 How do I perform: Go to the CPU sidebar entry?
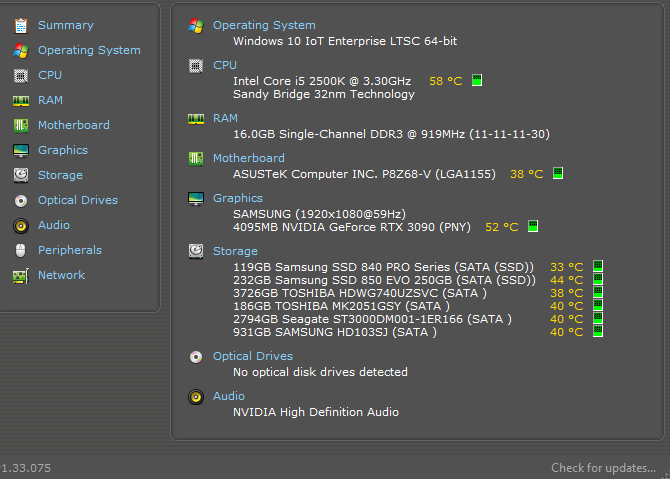pyautogui.click(x=50, y=75)
